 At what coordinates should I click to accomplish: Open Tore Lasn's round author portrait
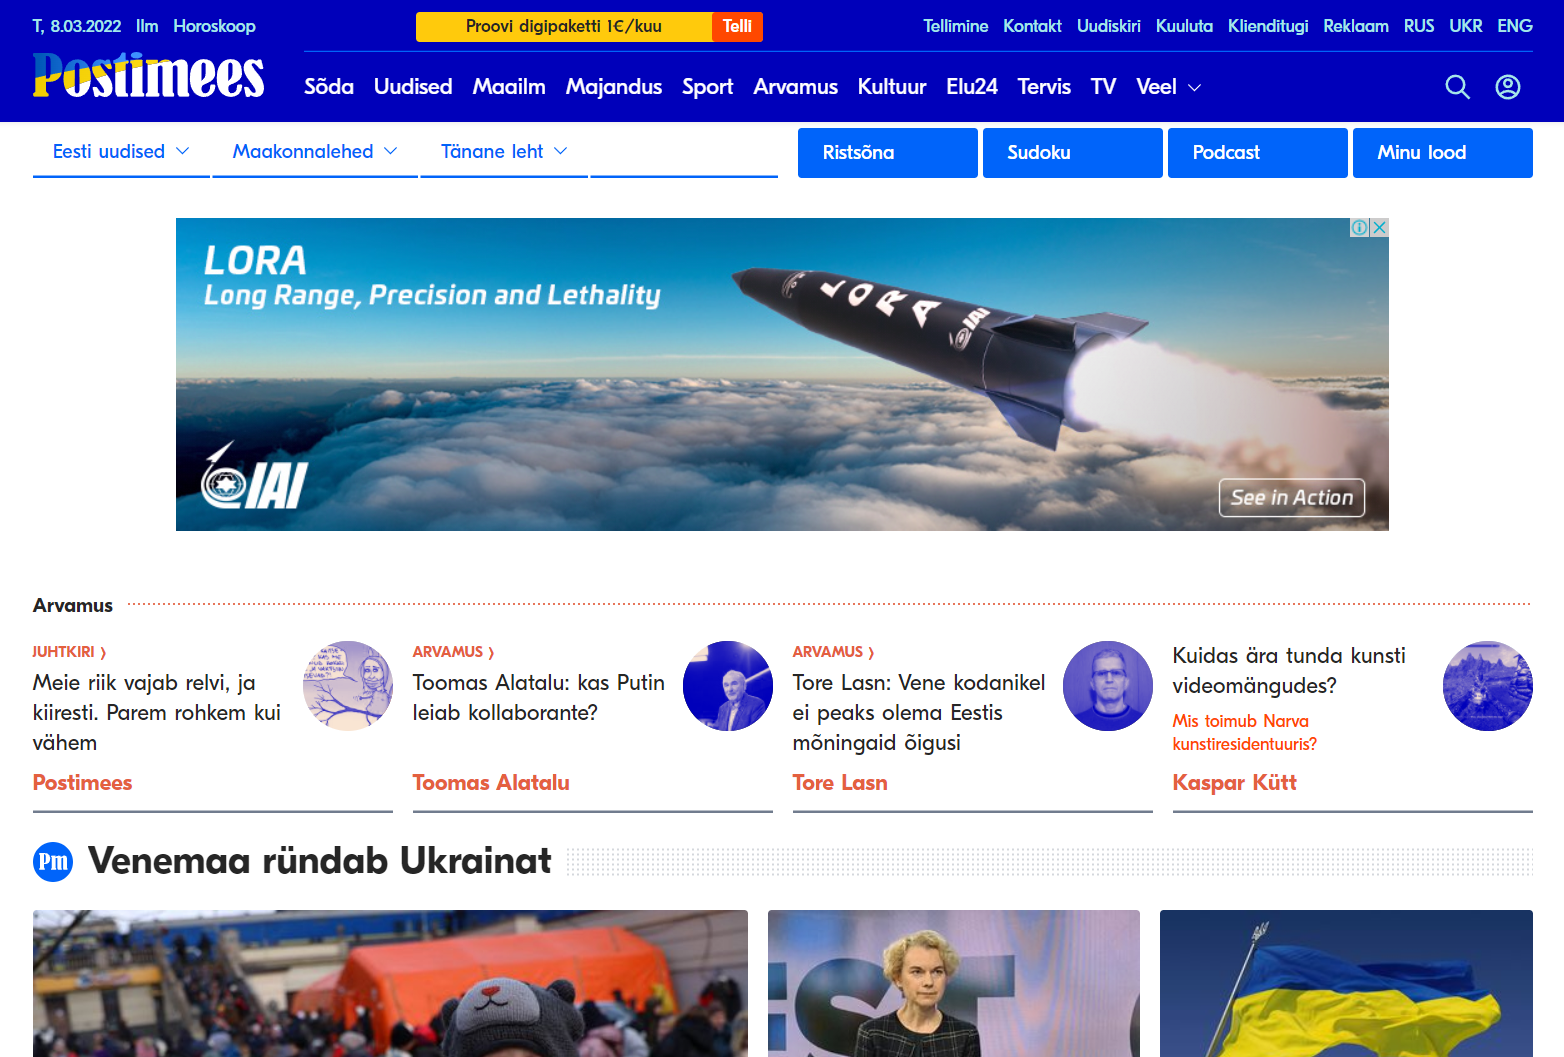[1107, 686]
